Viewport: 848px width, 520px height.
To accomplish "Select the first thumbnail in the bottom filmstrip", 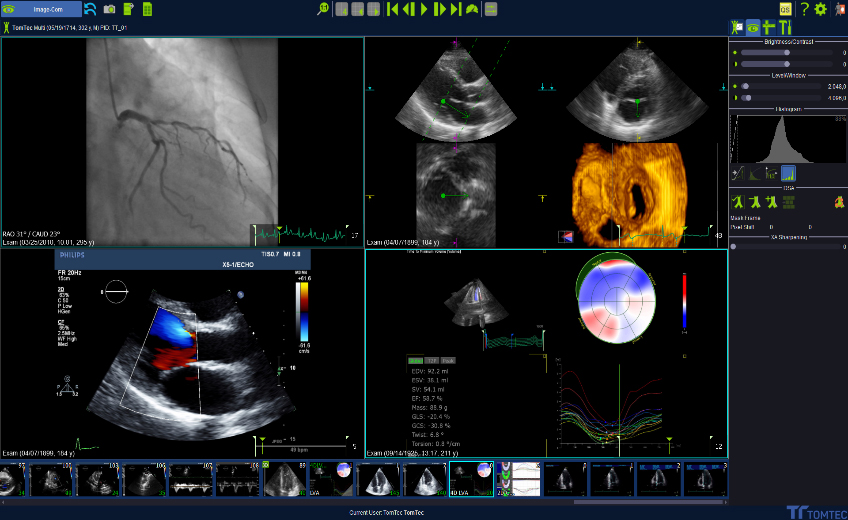I will (x=11, y=479).
